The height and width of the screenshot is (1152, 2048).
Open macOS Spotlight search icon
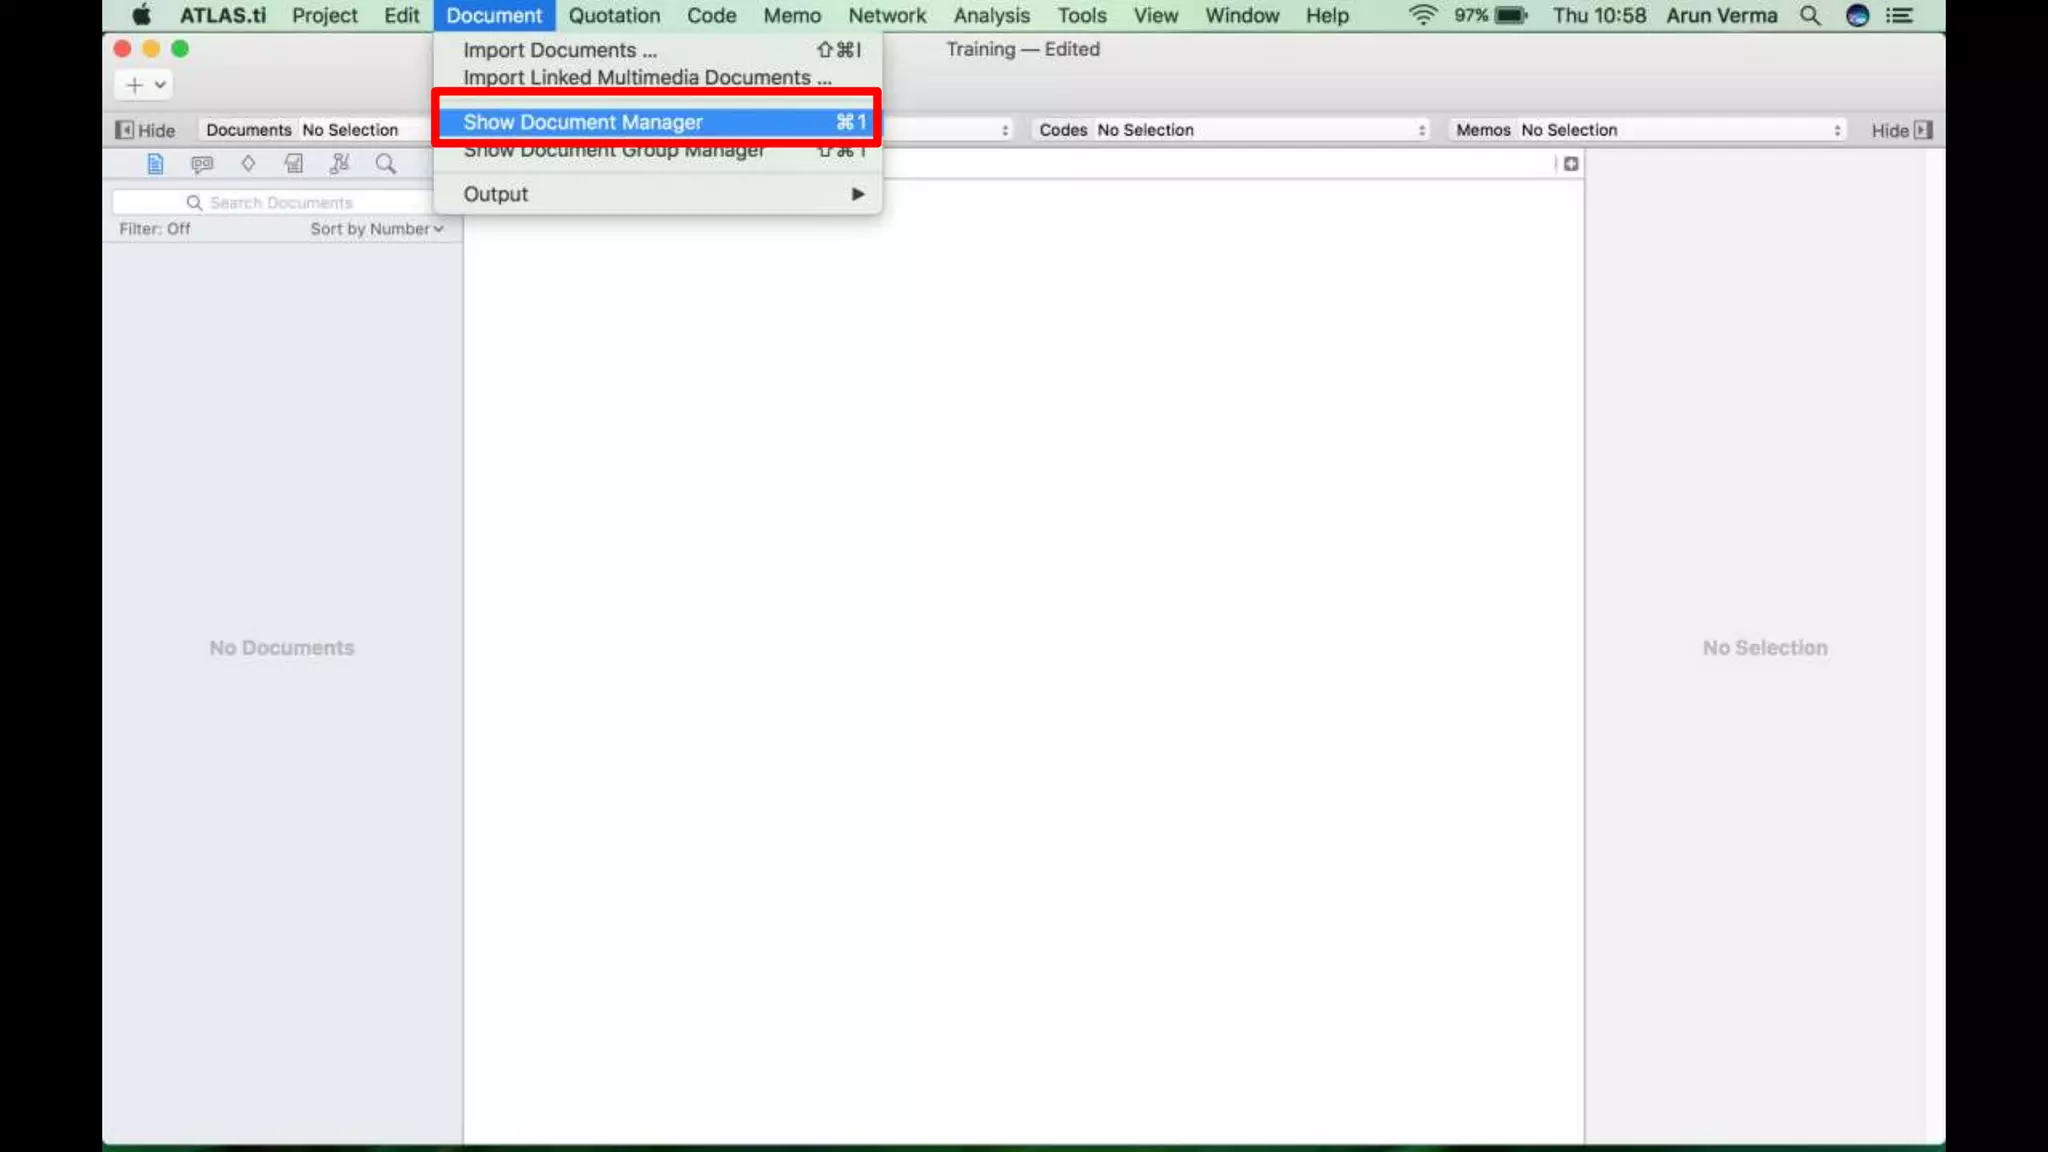click(1810, 16)
